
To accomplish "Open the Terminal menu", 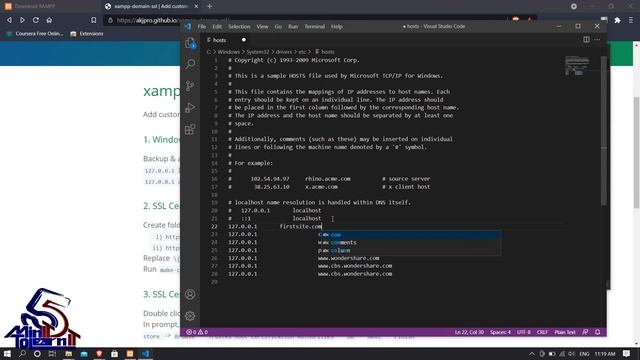I will coord(315,27).
